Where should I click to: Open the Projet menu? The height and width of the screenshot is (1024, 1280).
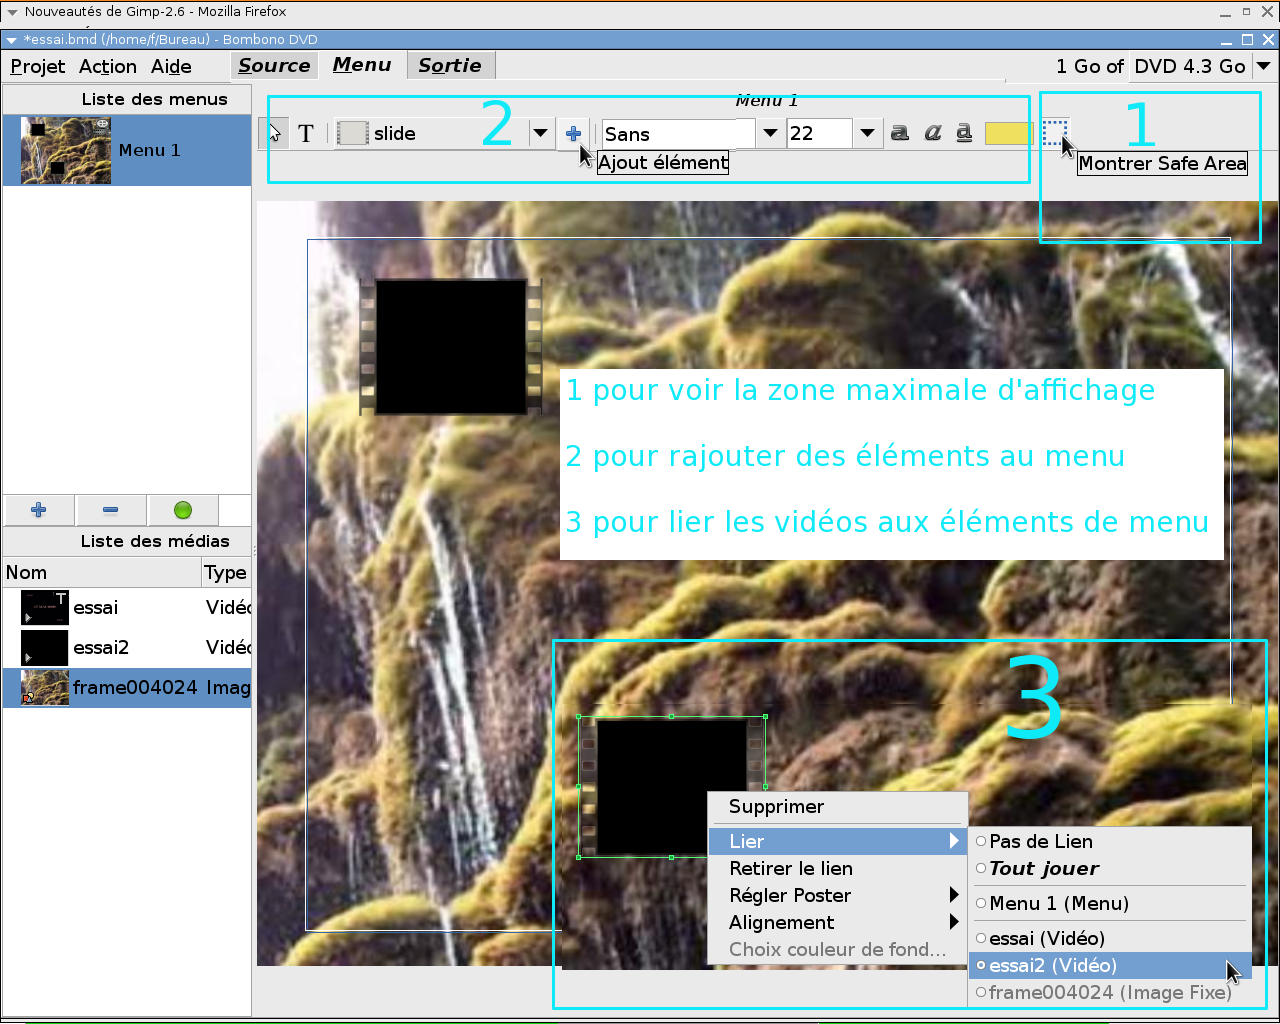(38, 66)
